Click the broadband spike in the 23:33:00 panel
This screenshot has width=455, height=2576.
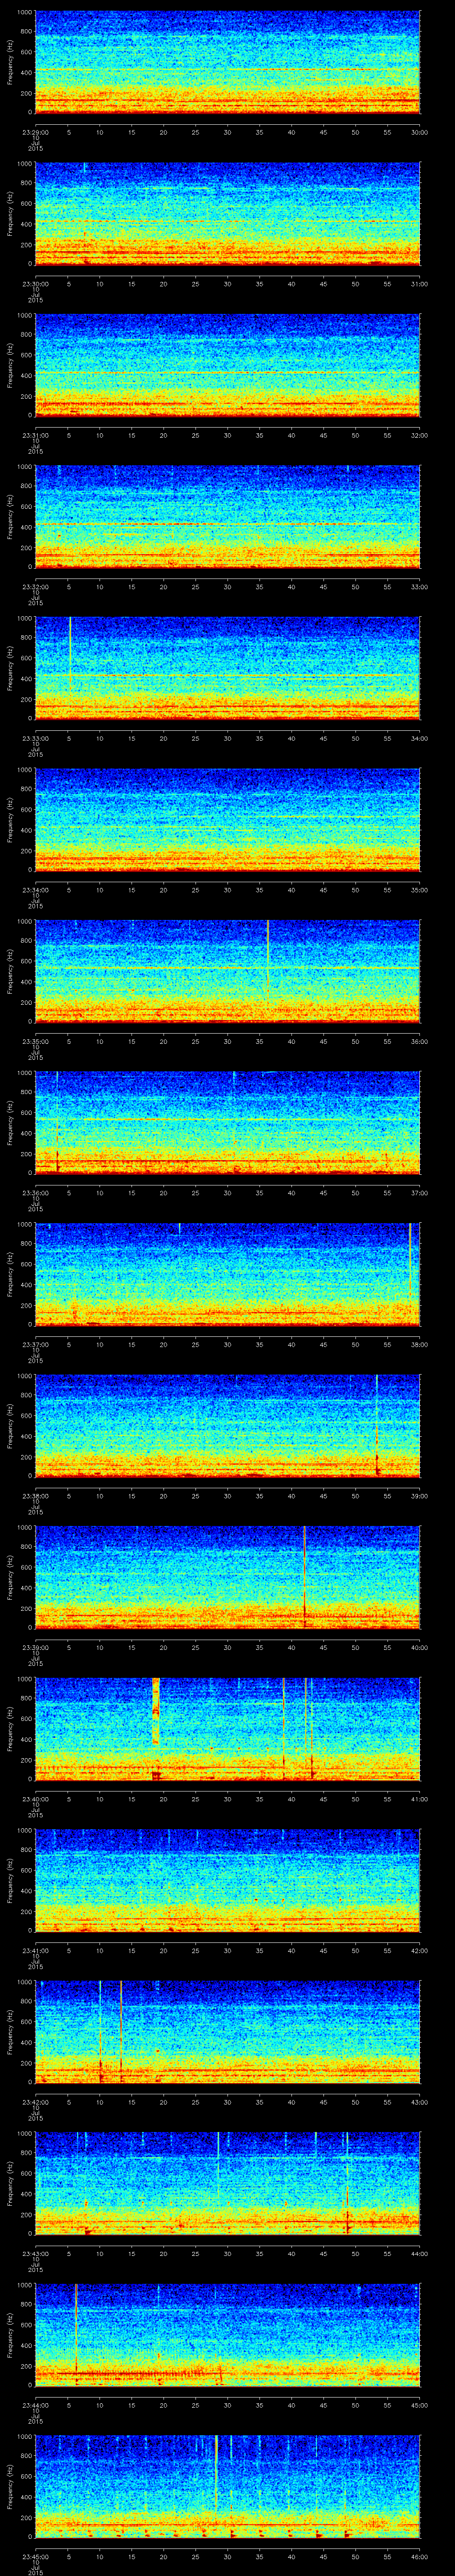[70, 655]
